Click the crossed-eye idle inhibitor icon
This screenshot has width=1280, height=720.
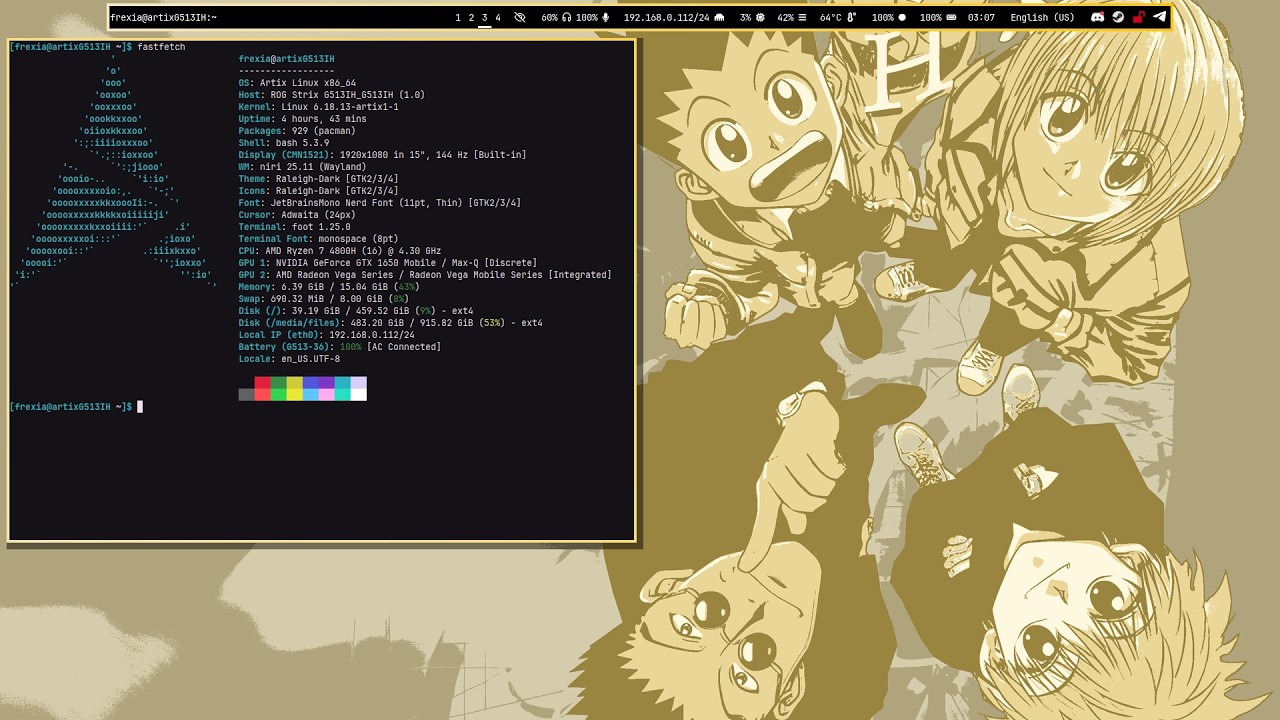(519, 17)
